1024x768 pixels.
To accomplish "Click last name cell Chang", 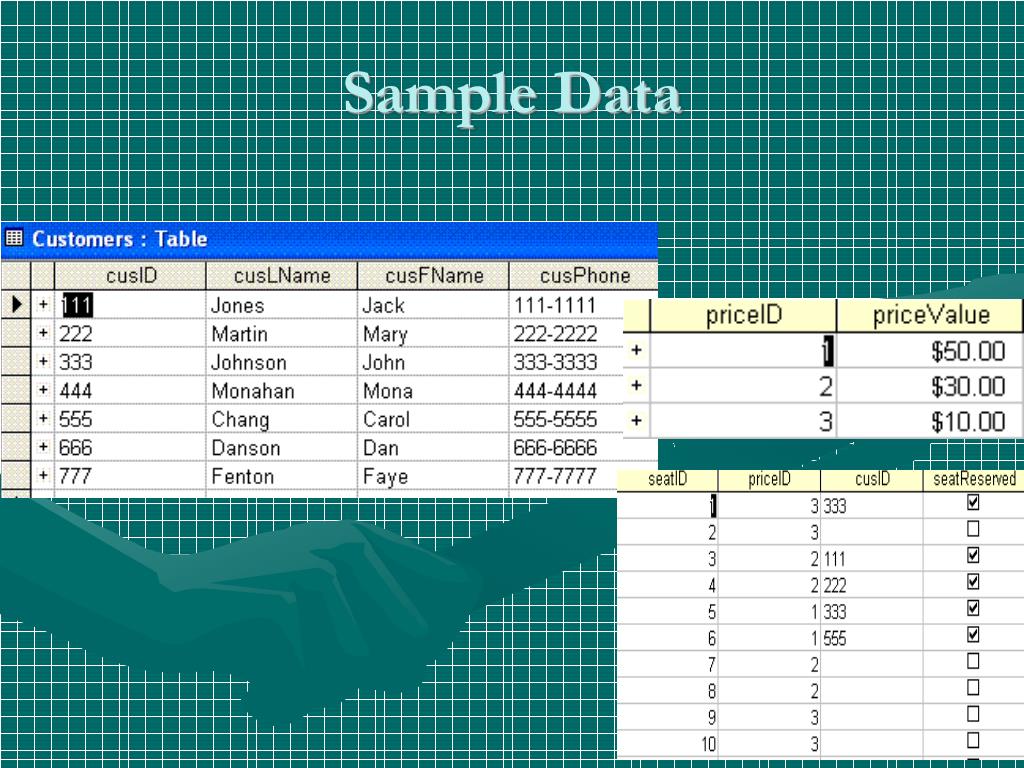I will tap(282, 419).
